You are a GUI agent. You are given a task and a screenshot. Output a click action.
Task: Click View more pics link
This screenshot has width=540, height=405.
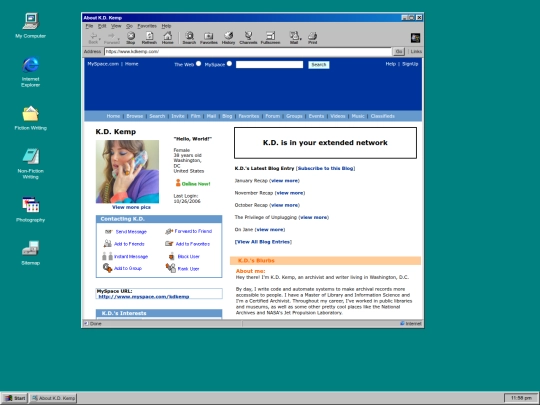pyautogui.click(x=131, y=207)
